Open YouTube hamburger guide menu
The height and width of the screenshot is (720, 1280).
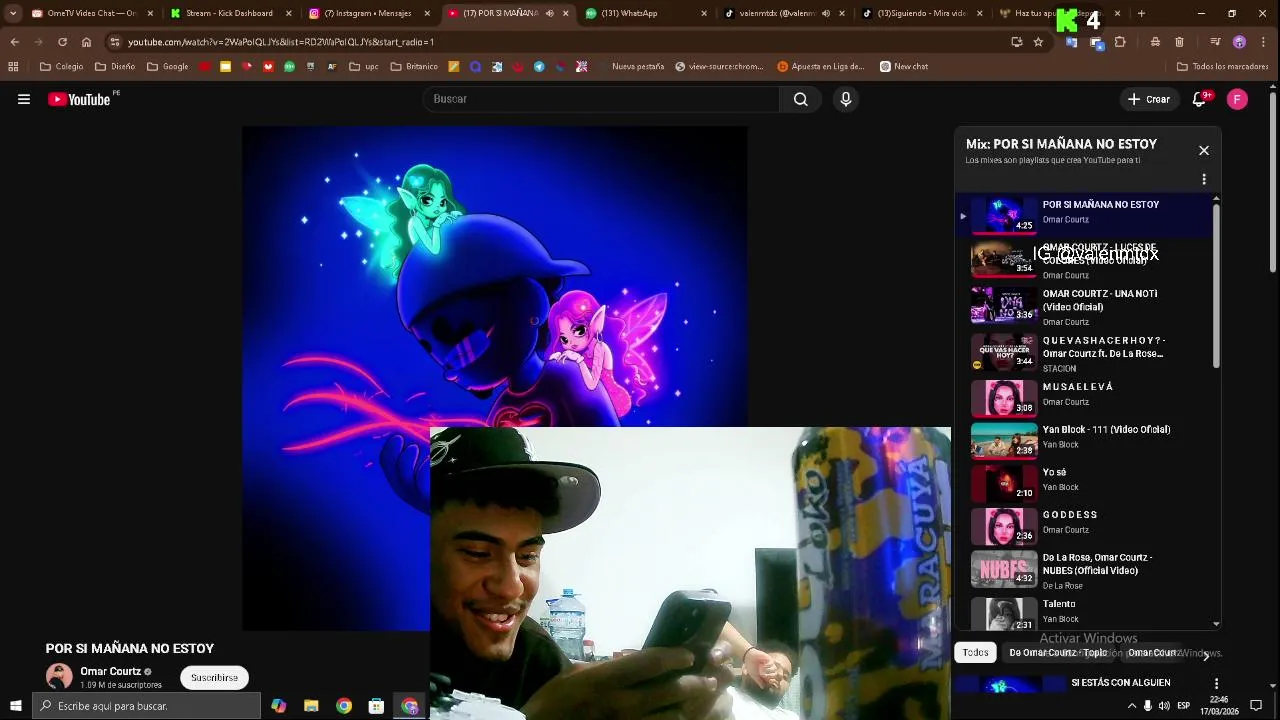coord(24,99)
